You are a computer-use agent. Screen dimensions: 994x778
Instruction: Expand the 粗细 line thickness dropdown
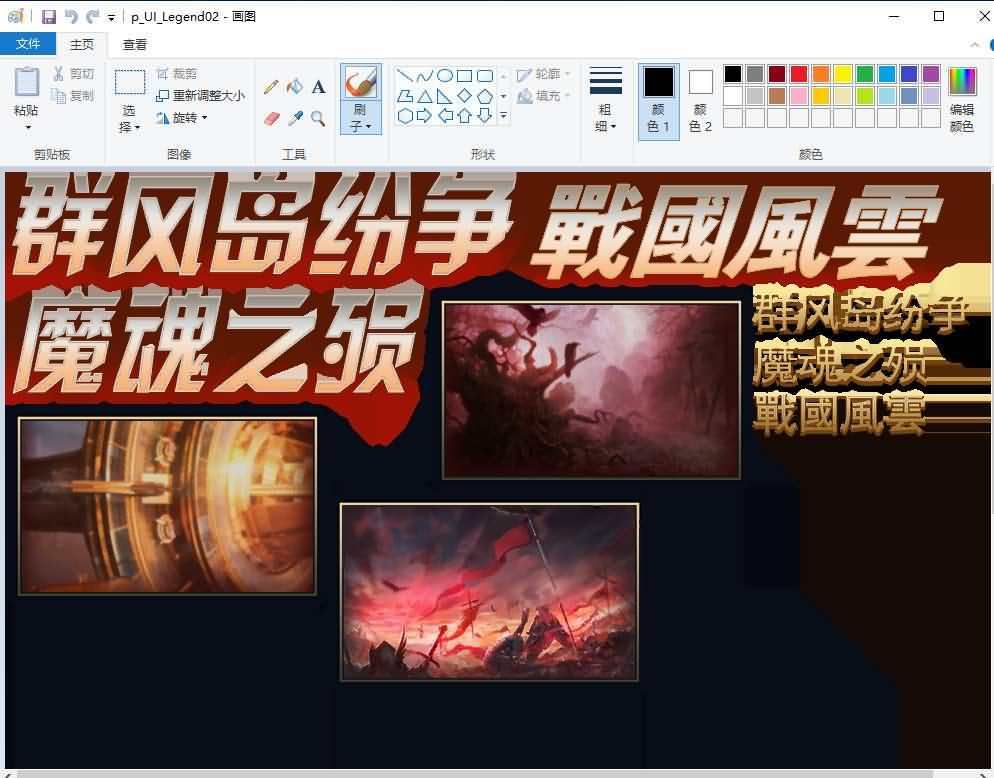605,118
